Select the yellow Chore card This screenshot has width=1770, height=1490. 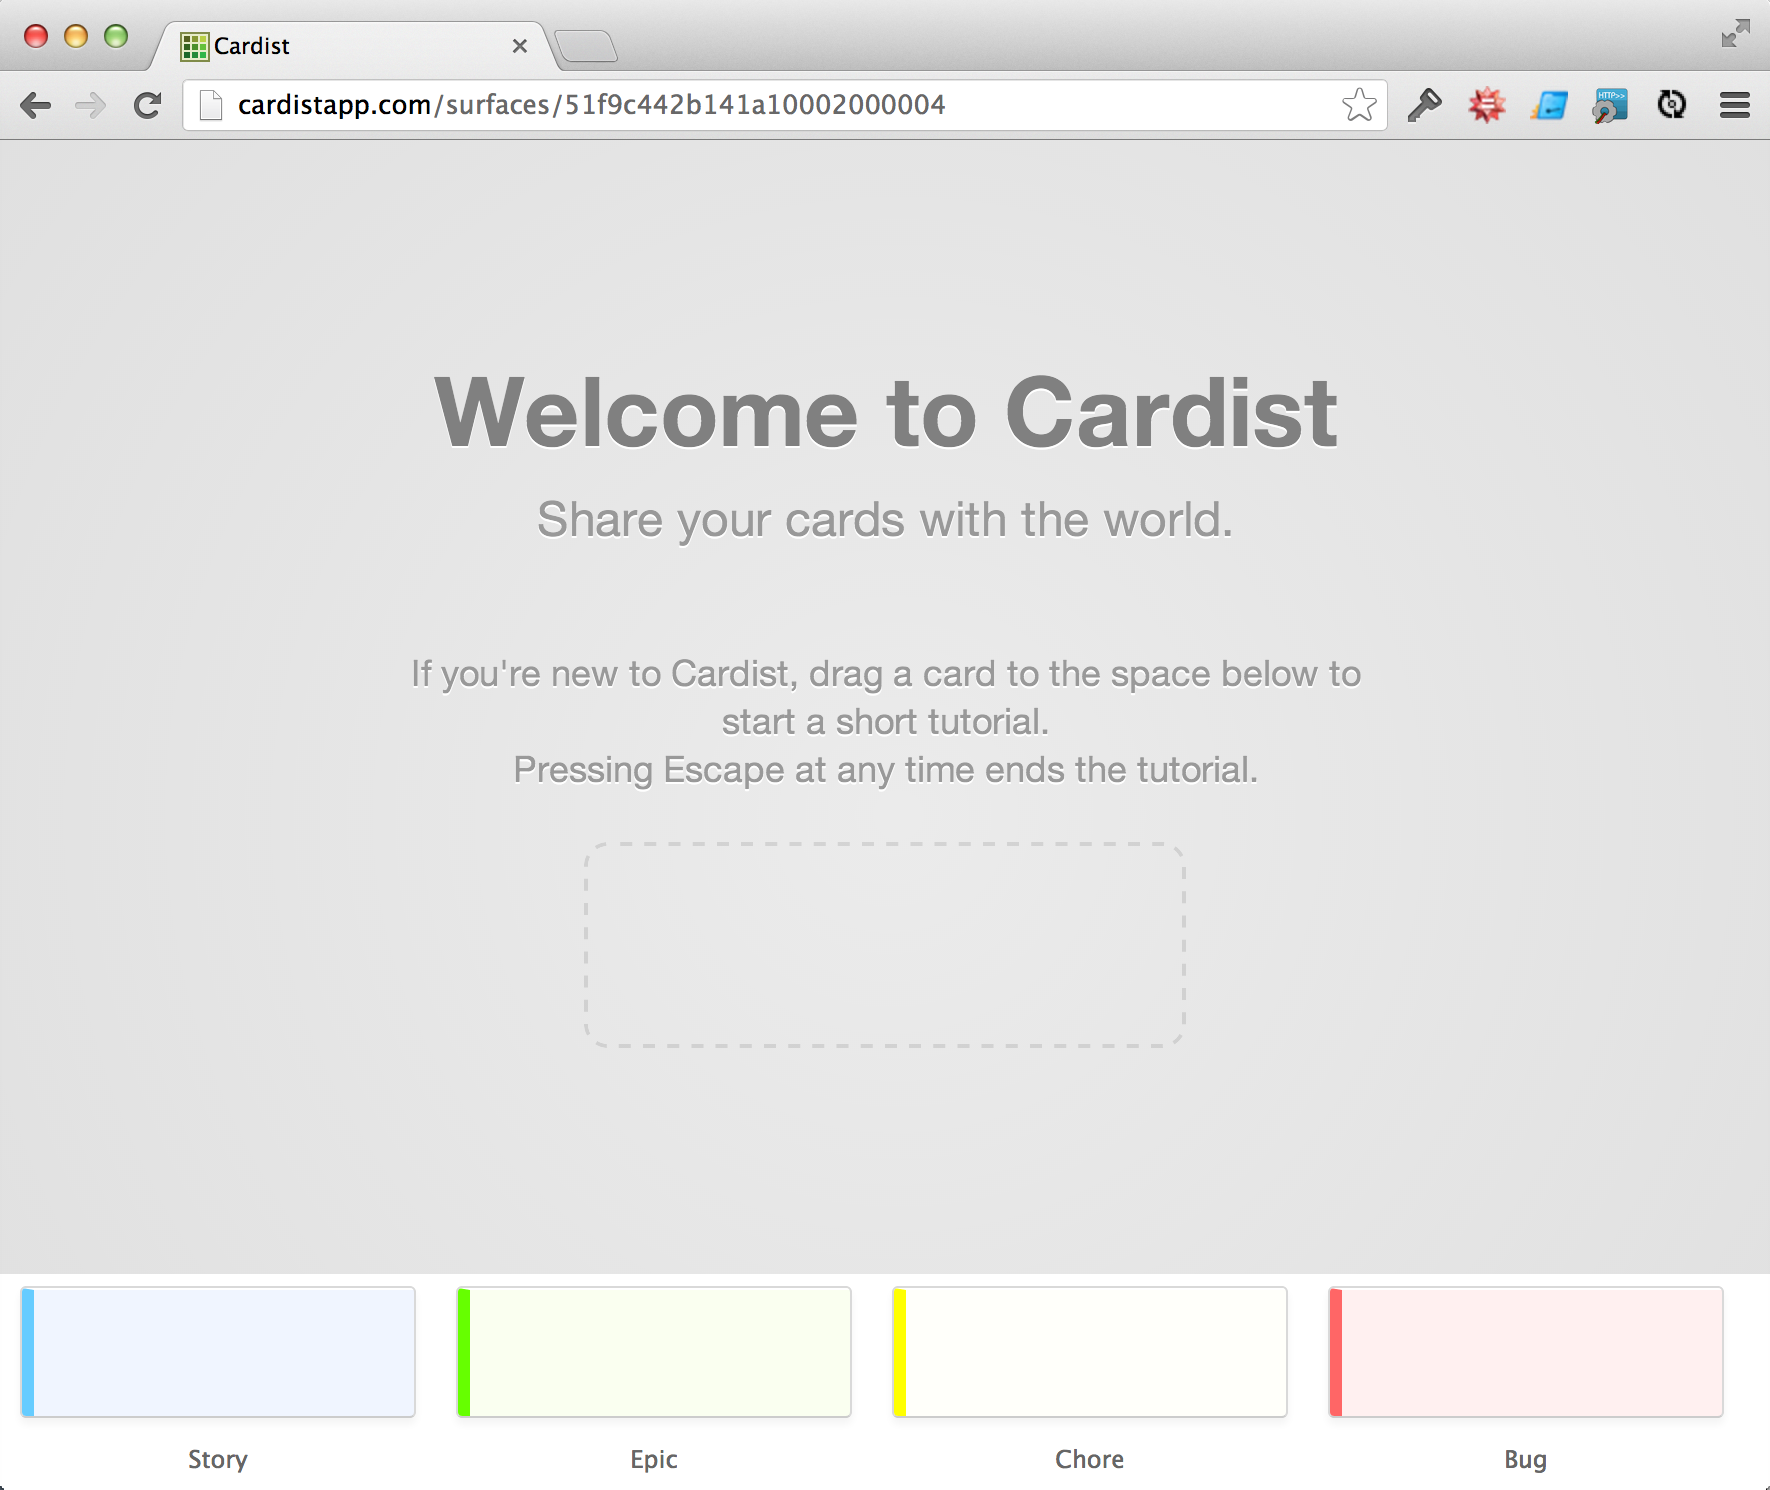coord(1090,1352)
